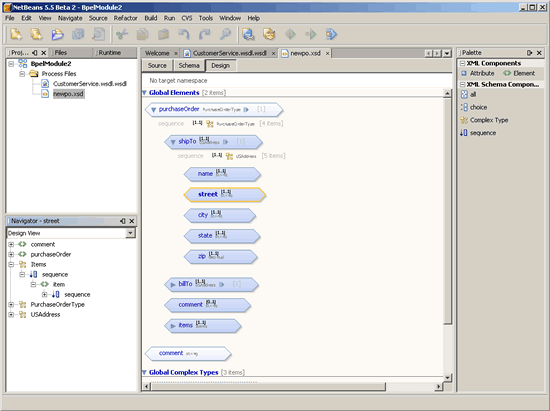Select the 'all' schema component

468,94
